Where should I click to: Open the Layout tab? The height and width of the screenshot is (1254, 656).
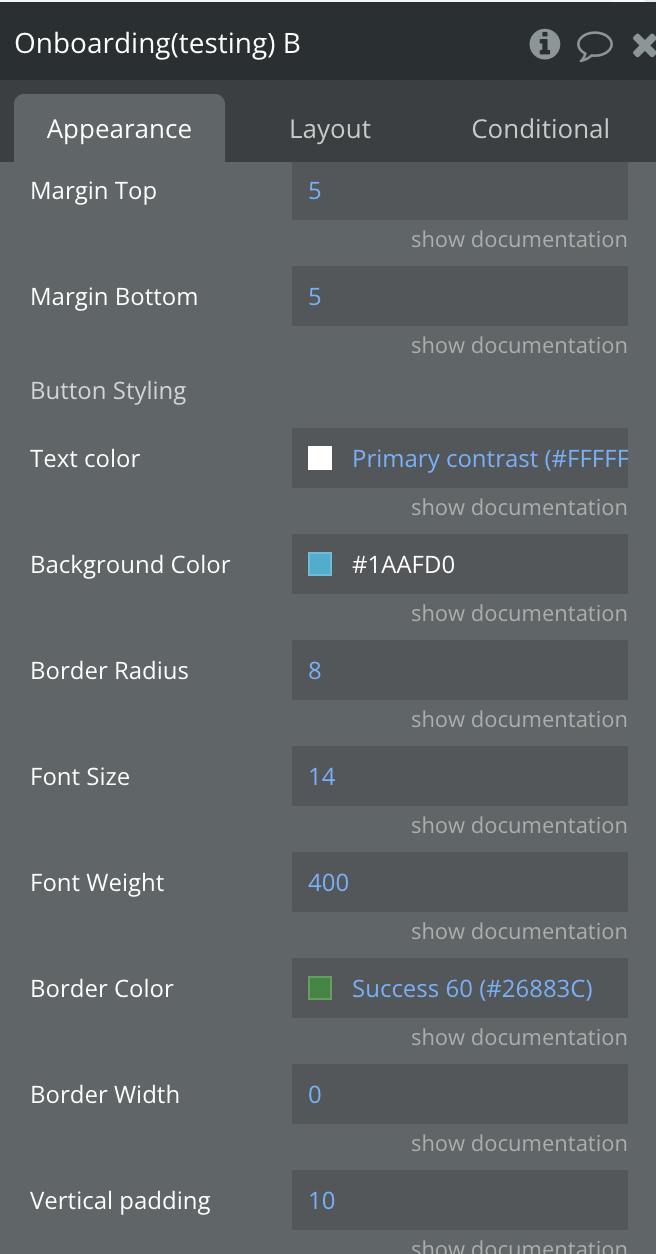(329, 129)
